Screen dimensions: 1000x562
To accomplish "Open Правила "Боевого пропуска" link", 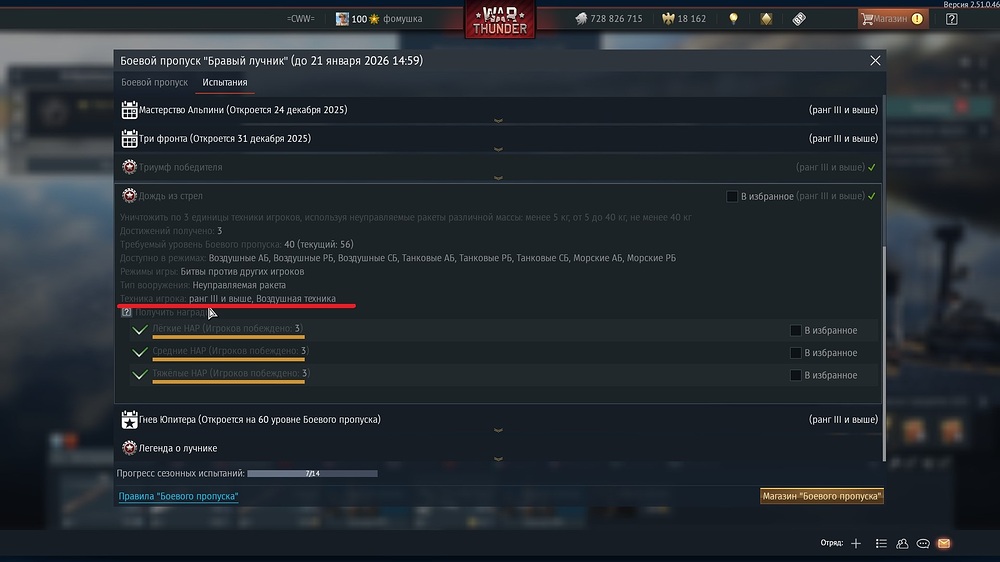I will click(x=179, y=496).
